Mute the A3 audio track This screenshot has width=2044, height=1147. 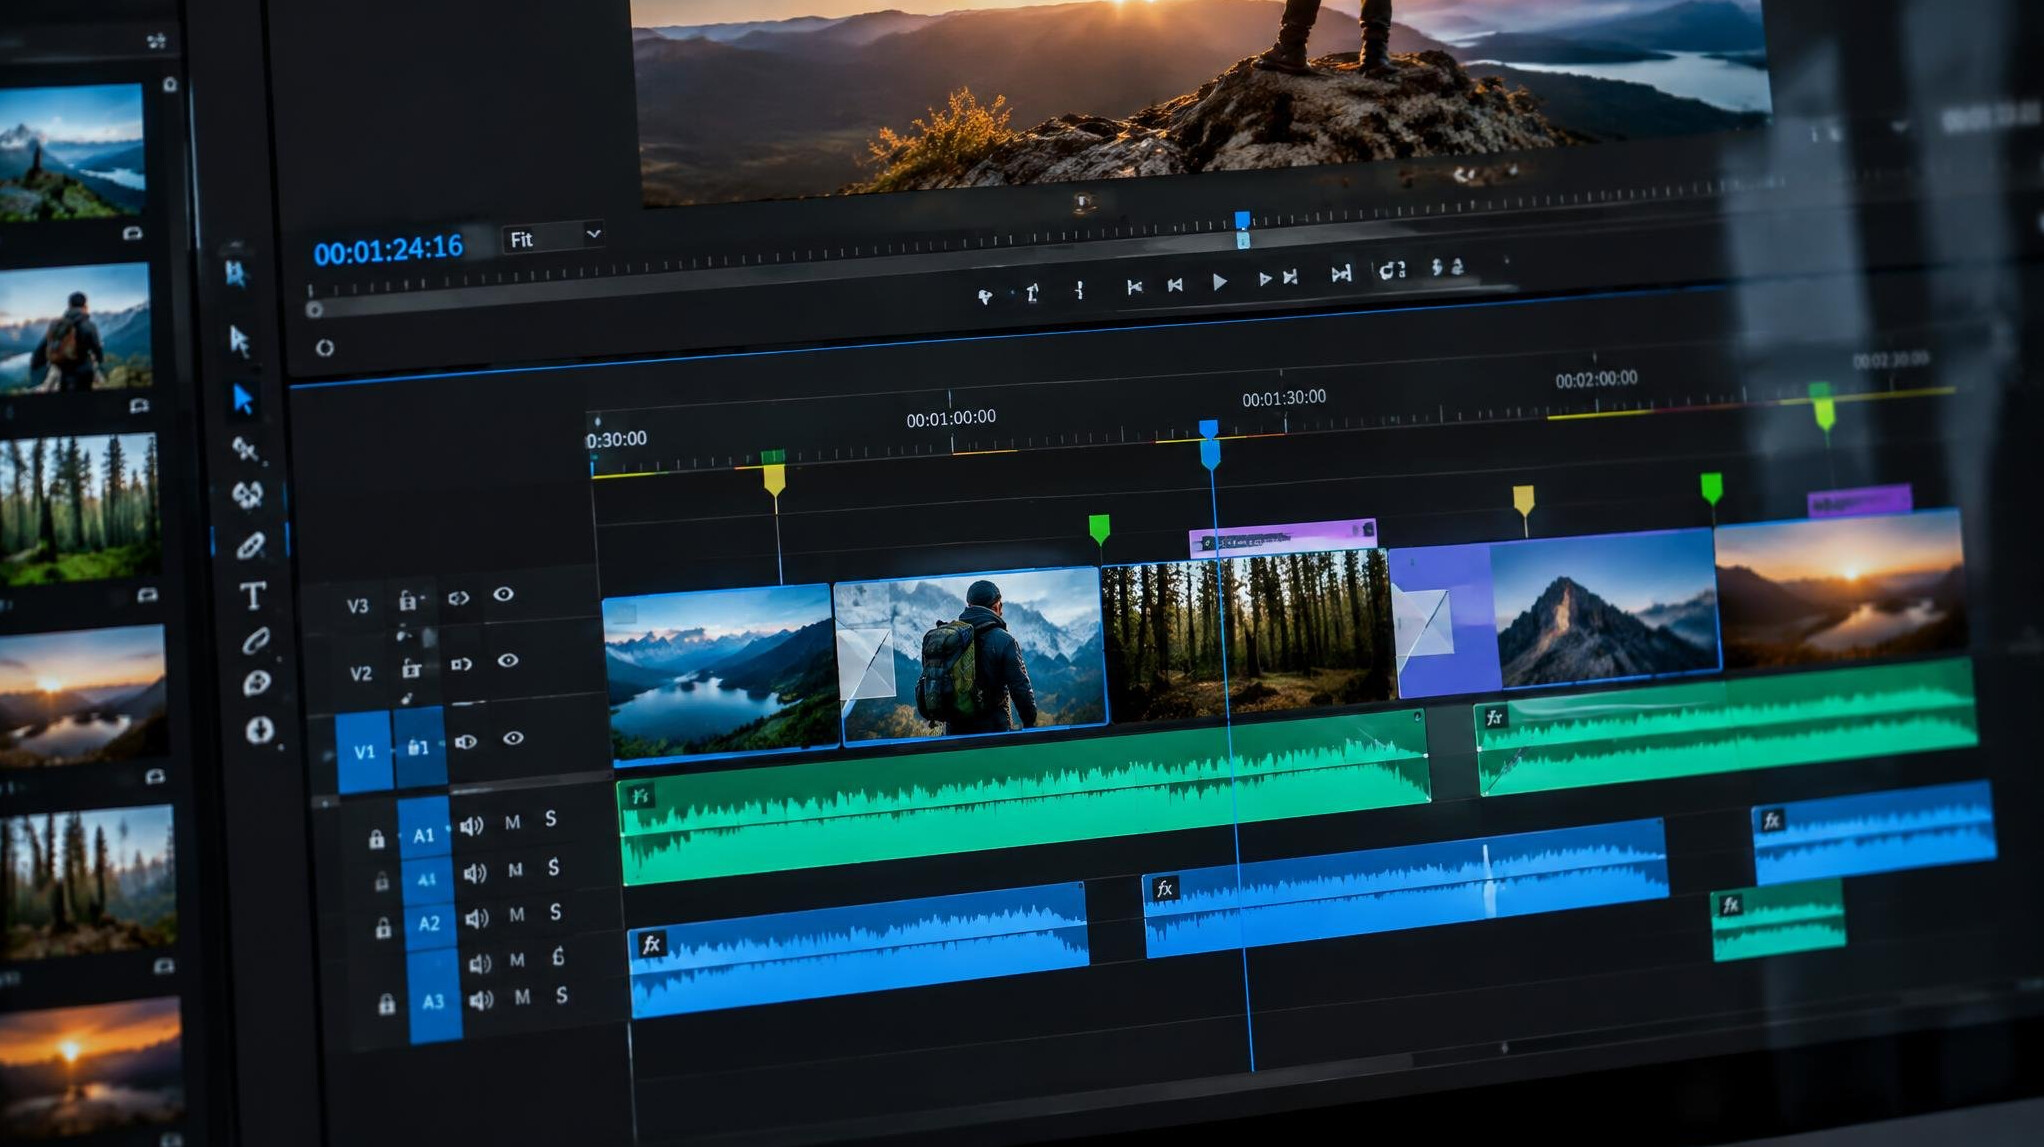[522, 997]
